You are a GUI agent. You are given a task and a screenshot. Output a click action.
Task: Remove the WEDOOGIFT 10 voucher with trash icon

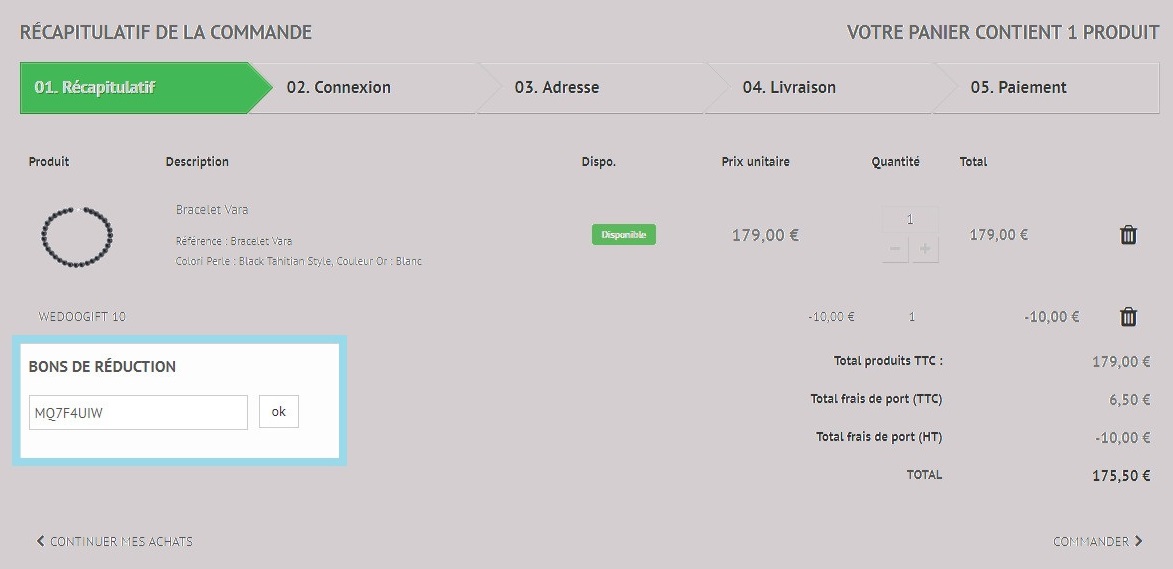[x=1128, y=317]
